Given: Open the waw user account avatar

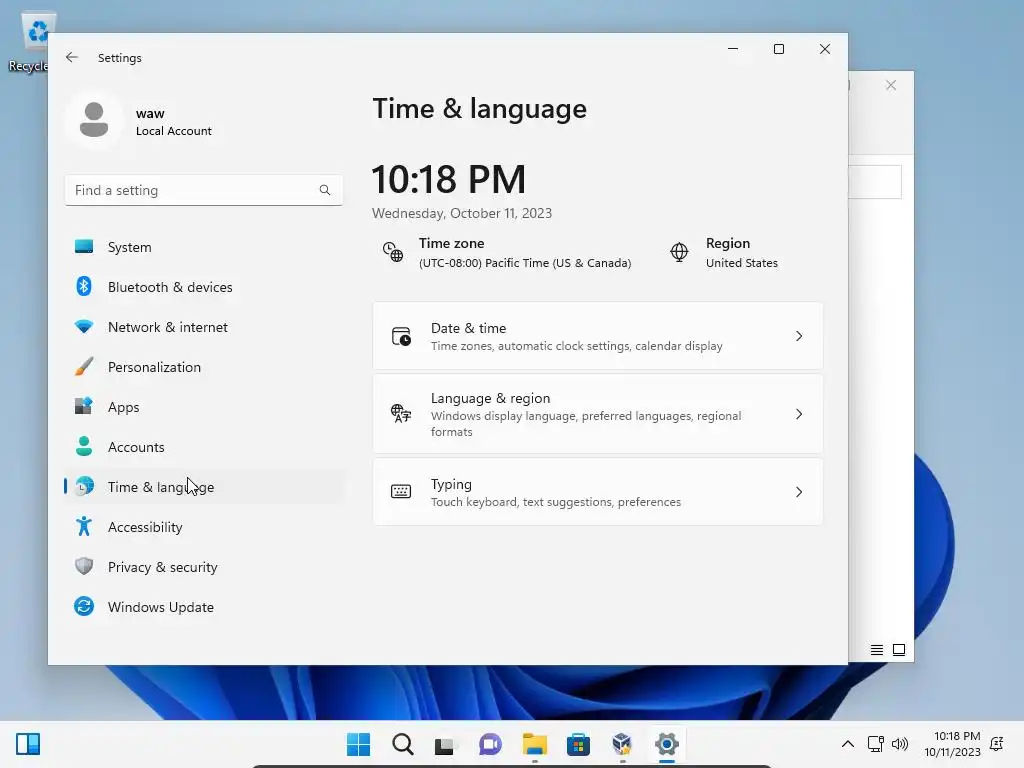Looking at the screenshot, I should pos(94,120).
